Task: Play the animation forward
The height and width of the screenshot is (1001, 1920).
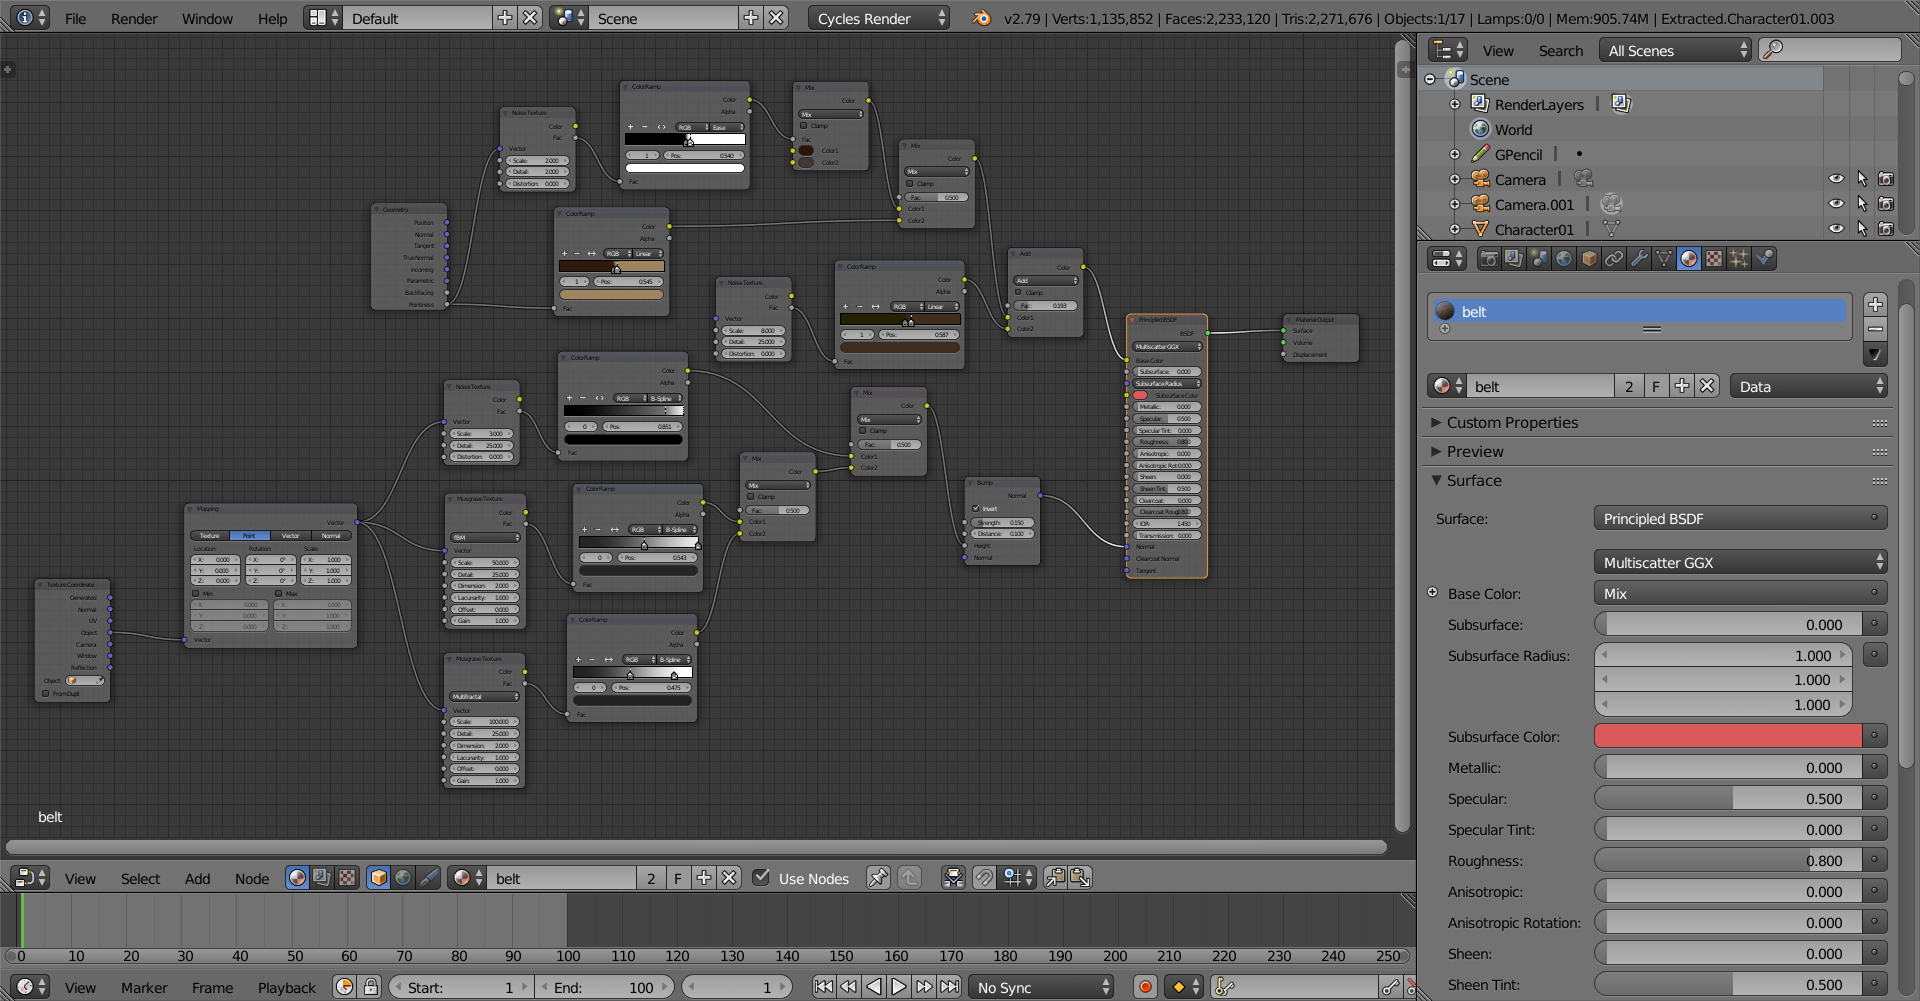Action: point(899,987)
